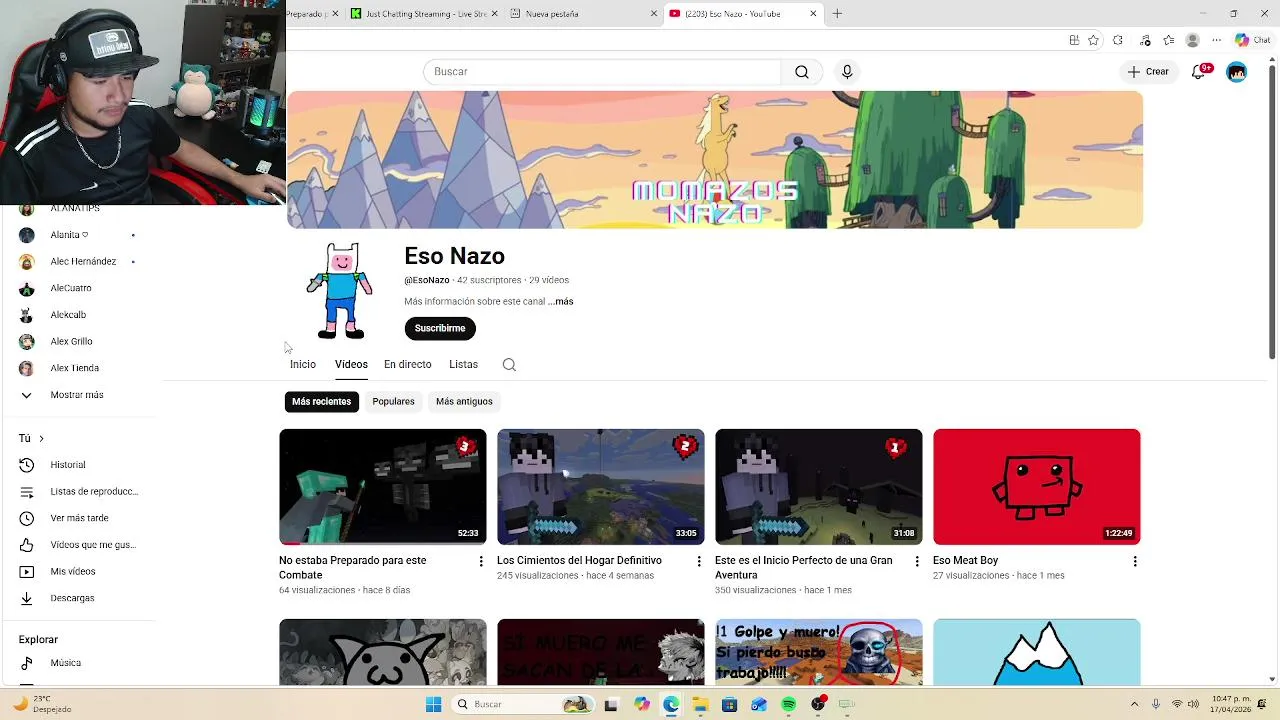Open a new browser tab plus button
Viewport: 1280px width, 720px height.
coord(837,14)
